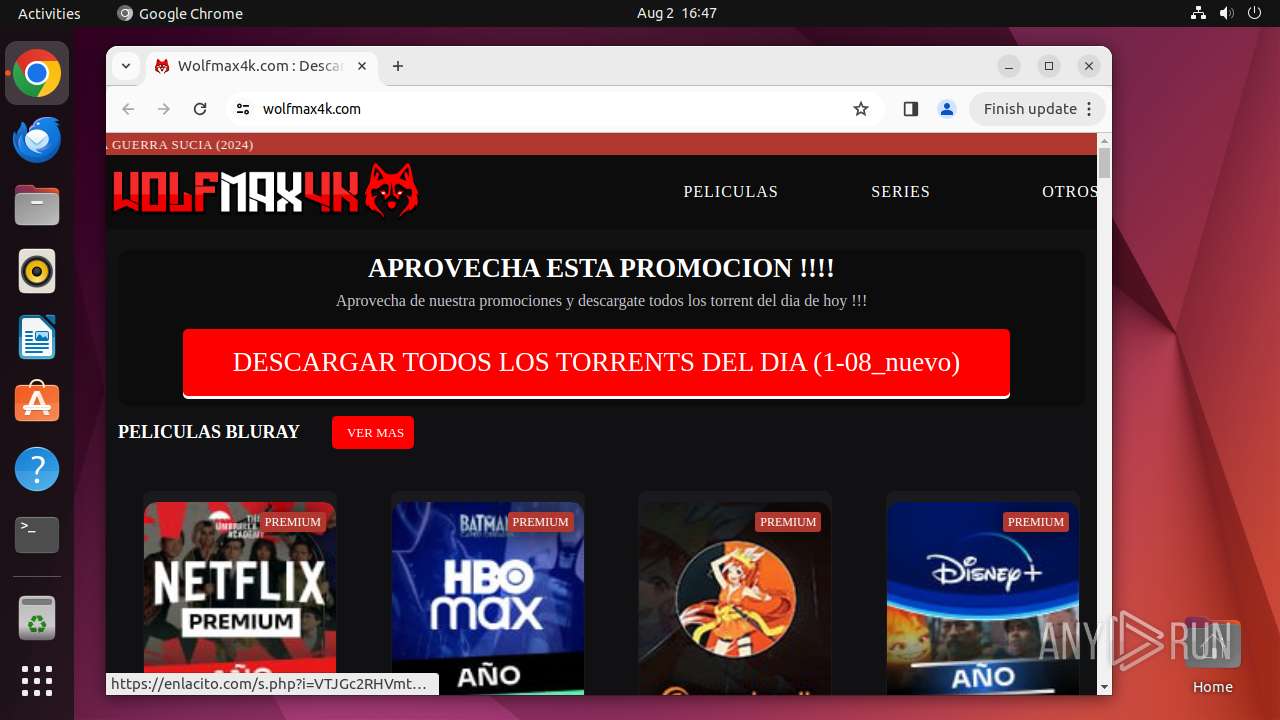Viewport: 1280px width, 720px height.
Task: Open the Files manager dock icon
Action: pyautogui.click(x=37, y=206)
